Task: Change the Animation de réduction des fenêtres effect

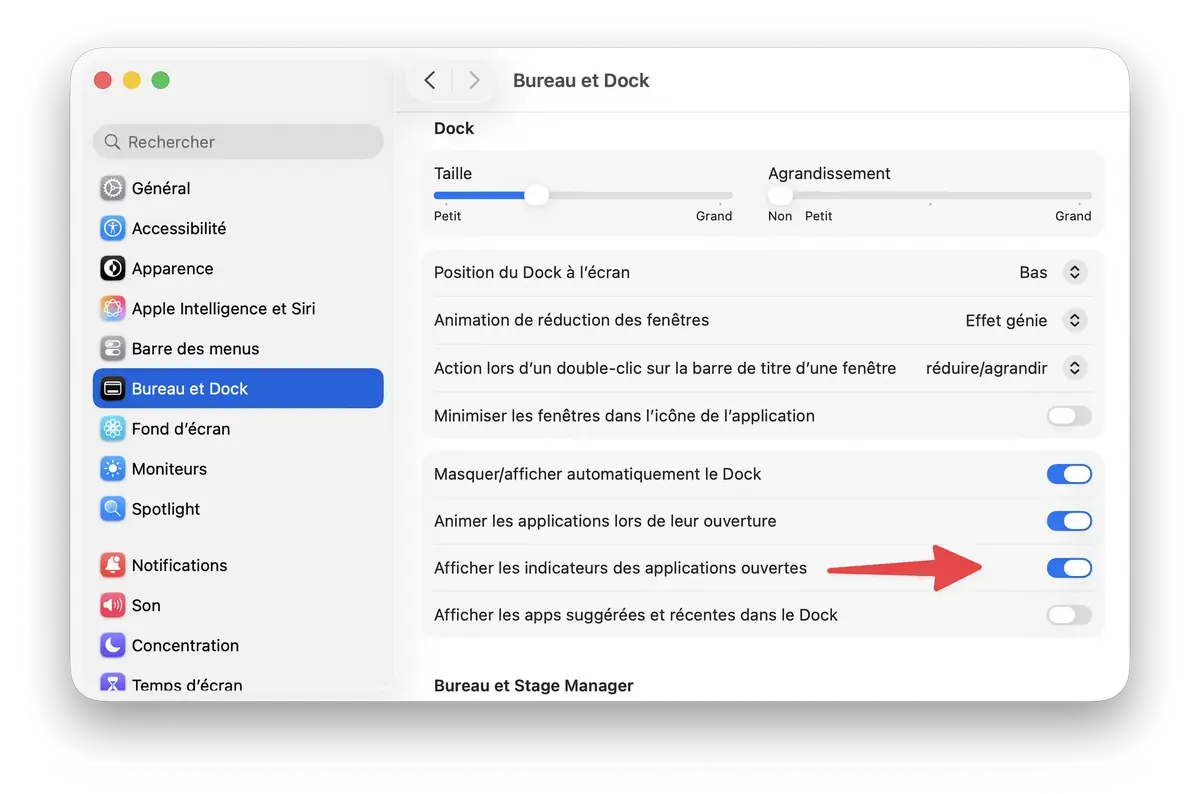Action: 1074,320
